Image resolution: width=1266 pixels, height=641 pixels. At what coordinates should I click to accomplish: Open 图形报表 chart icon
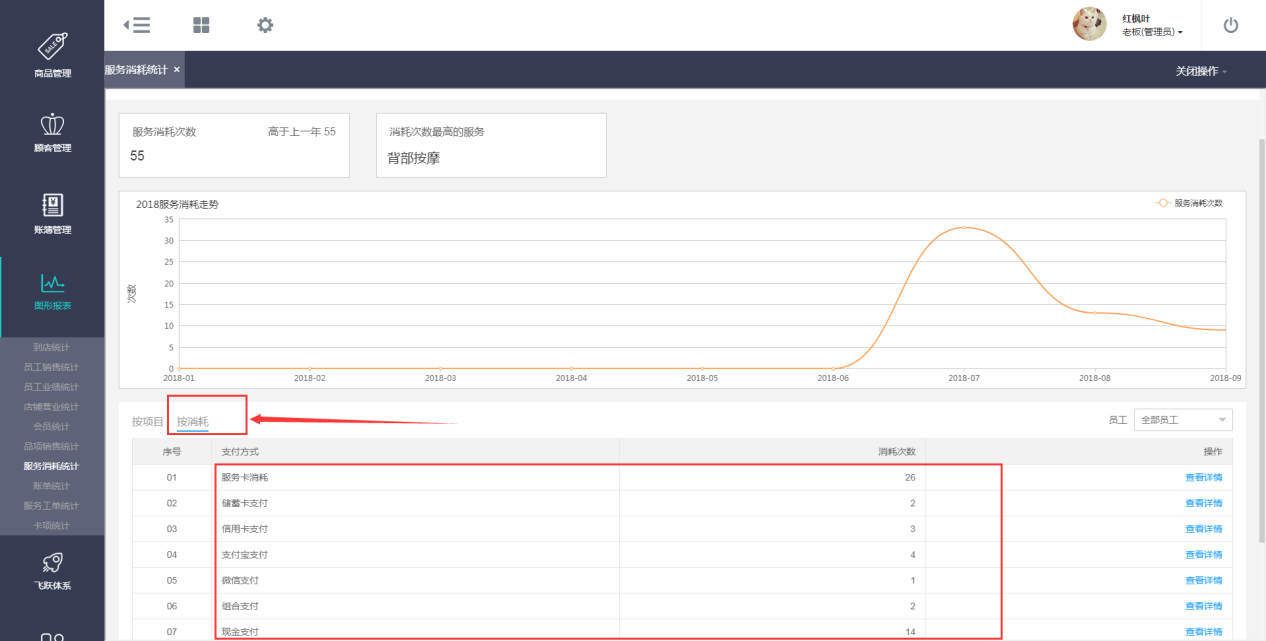coord(52,282)
